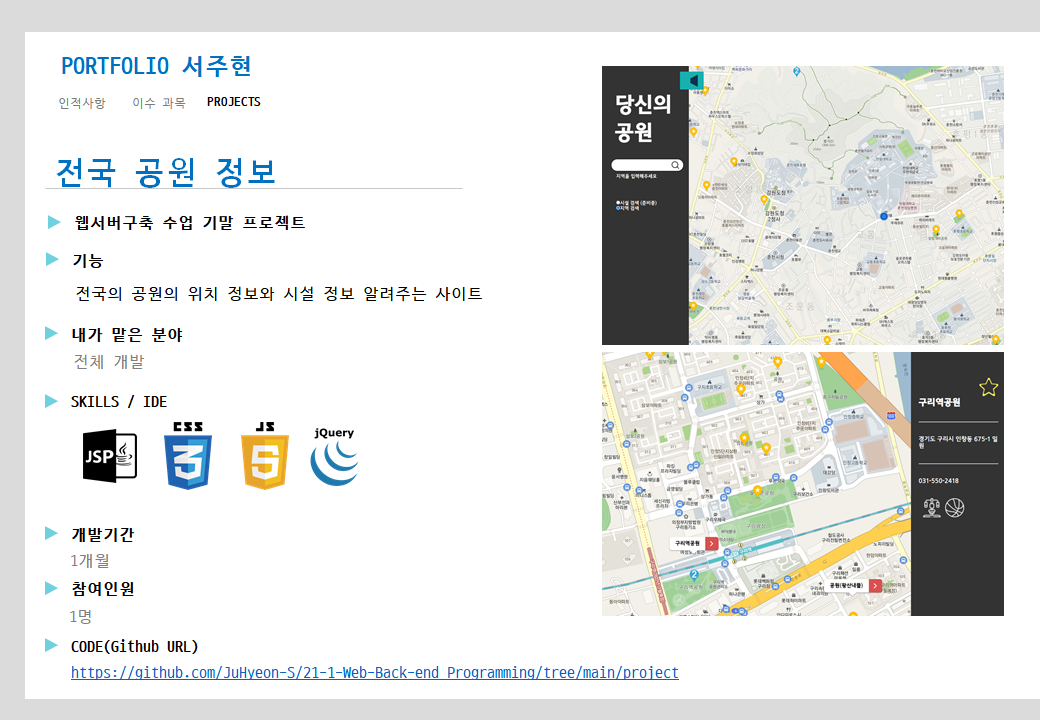Open the jQuery logo

click(x=334, y=456)
